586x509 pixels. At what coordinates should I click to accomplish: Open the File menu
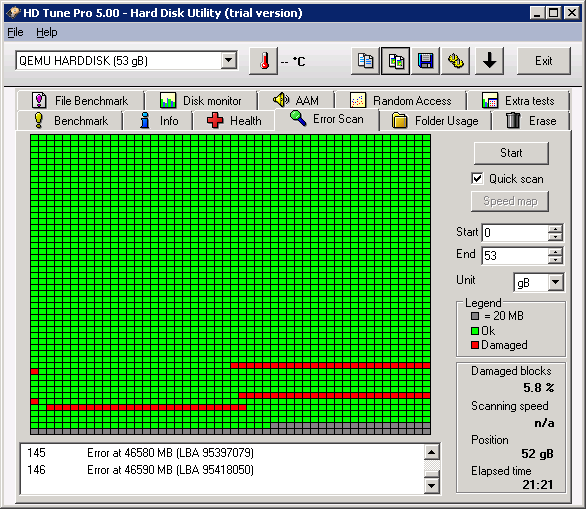[15, 32]
